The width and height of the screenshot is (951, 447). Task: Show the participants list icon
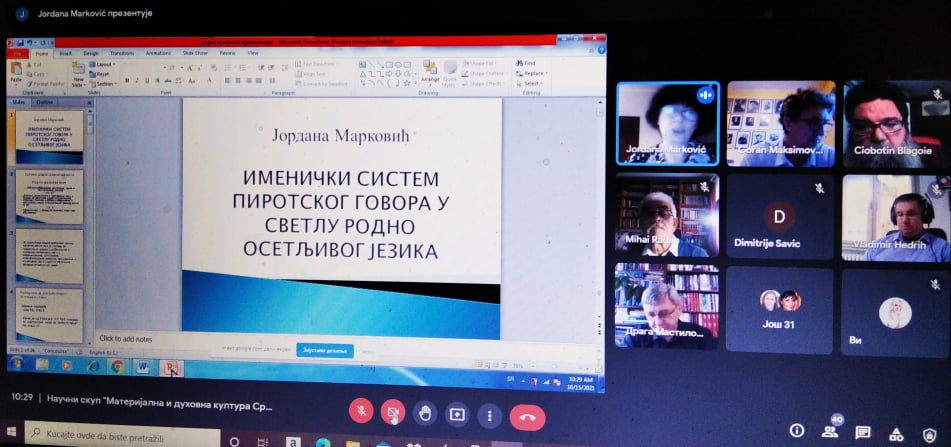tap(830, 431)
